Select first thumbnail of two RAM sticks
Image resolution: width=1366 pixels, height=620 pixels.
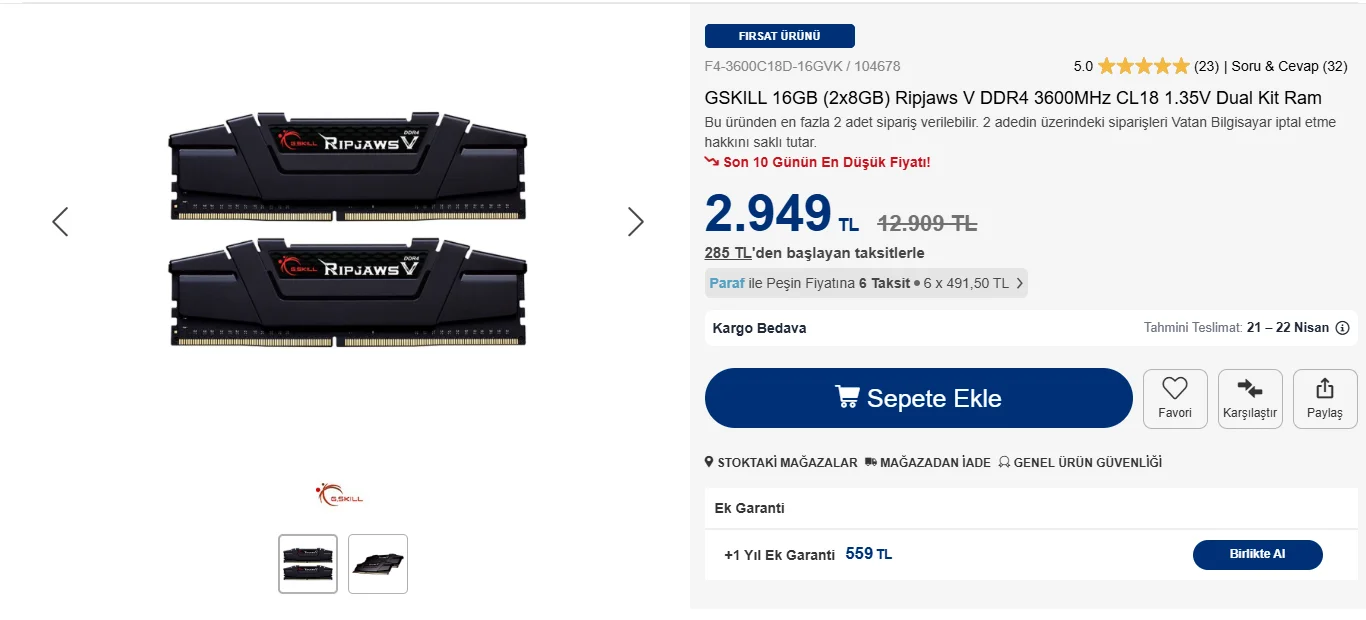308,564
